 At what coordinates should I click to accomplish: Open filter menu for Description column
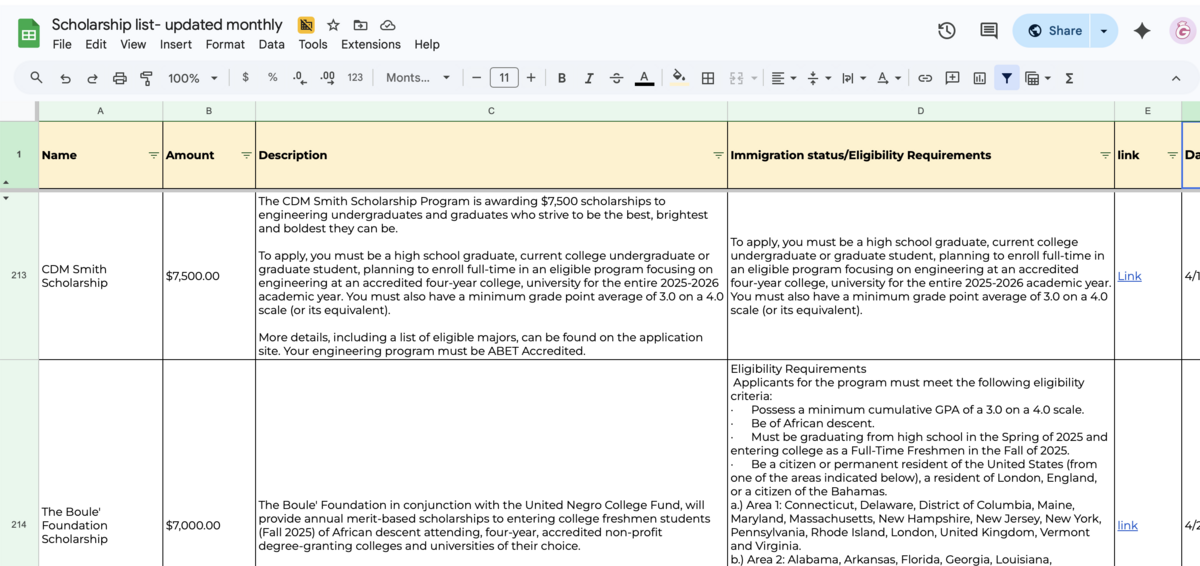coord(718,155)
